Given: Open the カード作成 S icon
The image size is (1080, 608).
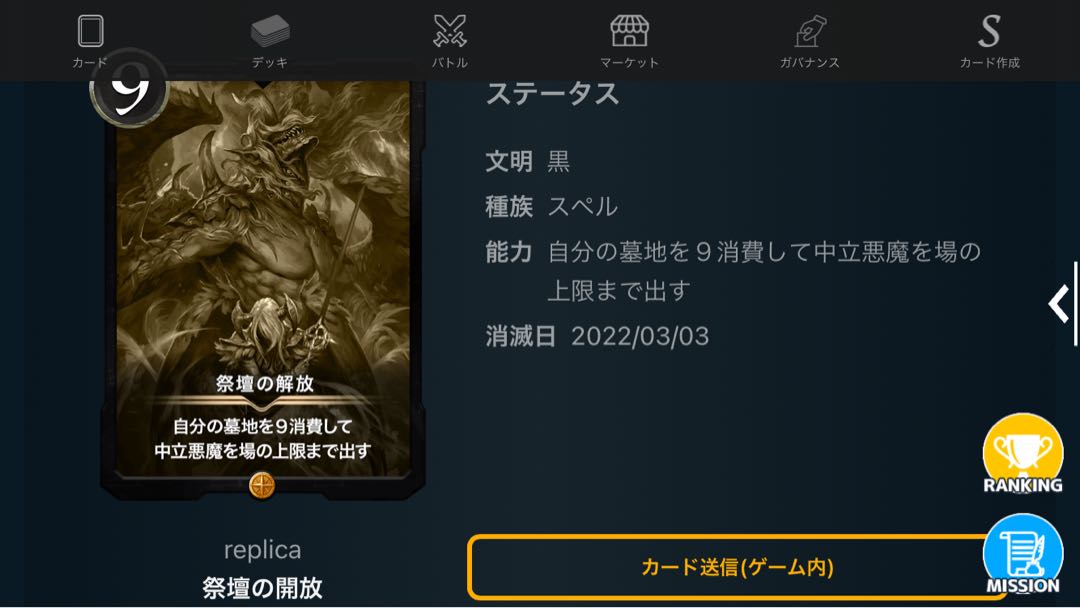Looking at the screenshot, I should (x=989, y=31).
